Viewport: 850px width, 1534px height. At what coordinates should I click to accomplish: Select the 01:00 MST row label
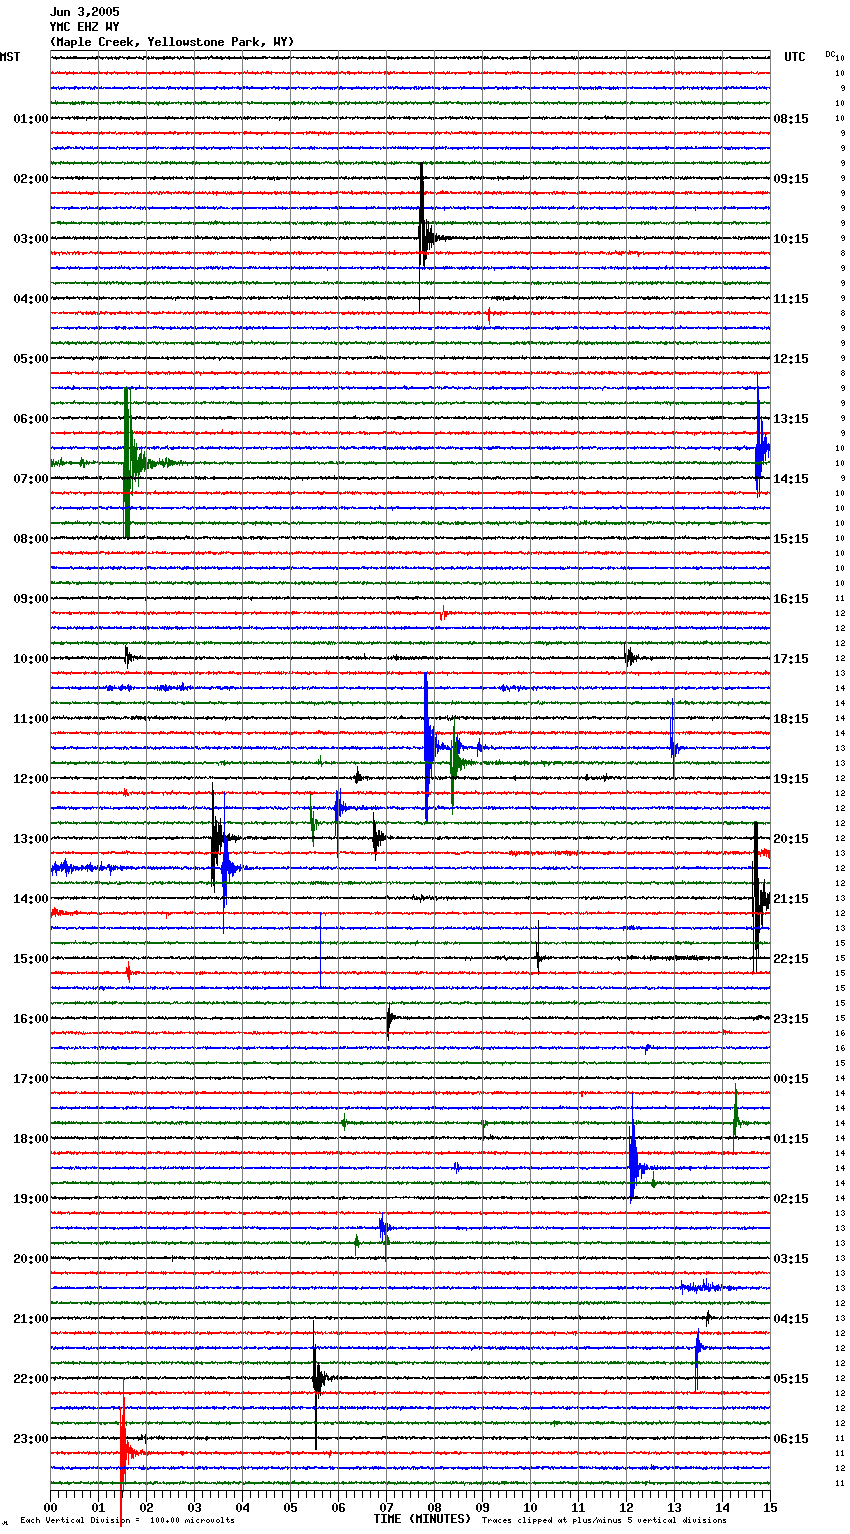[x=30, y=119]
